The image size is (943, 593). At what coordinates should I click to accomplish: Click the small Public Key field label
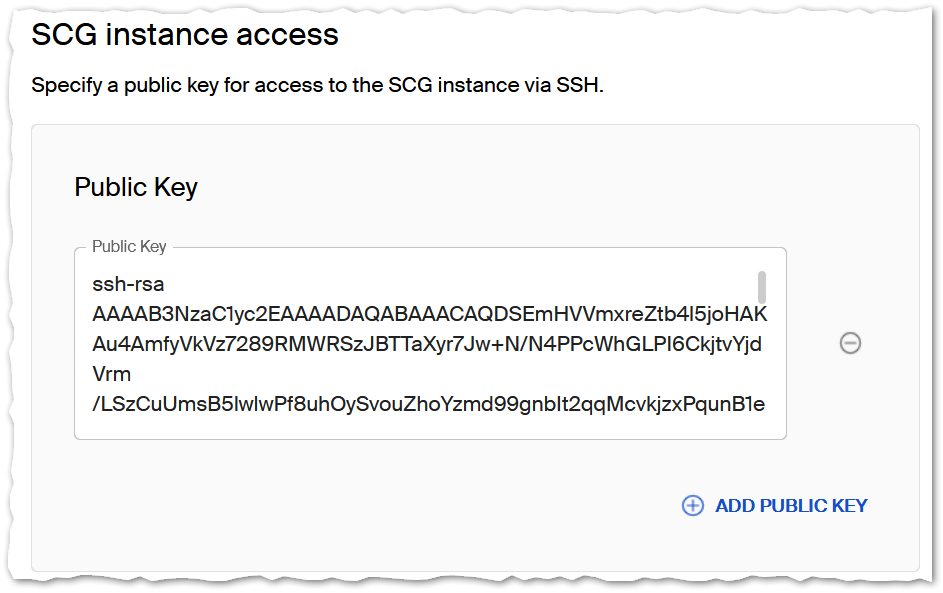coord(129,246)
